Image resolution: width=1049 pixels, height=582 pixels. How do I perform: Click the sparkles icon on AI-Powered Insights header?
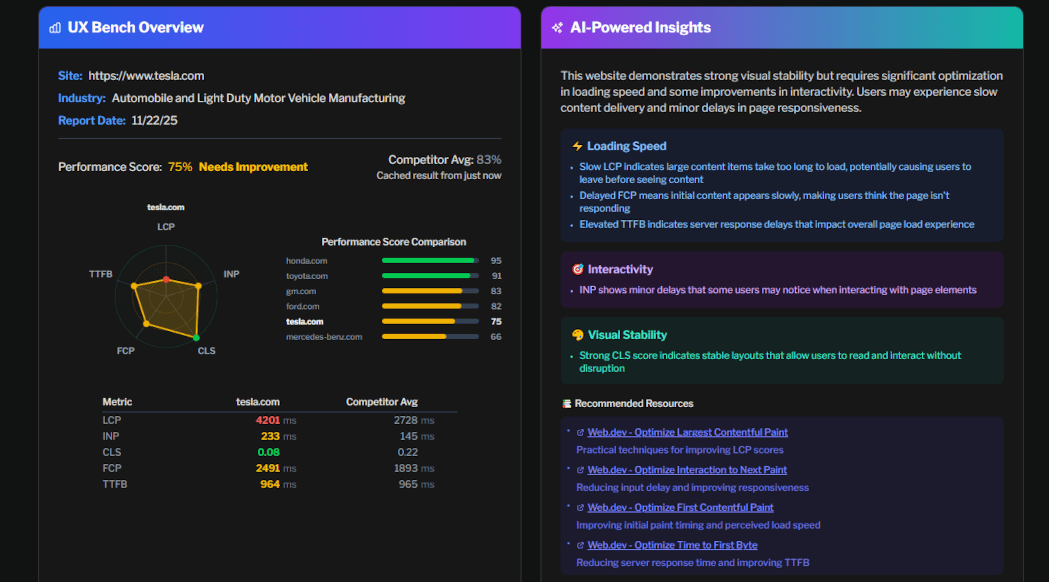click(558, 27)
